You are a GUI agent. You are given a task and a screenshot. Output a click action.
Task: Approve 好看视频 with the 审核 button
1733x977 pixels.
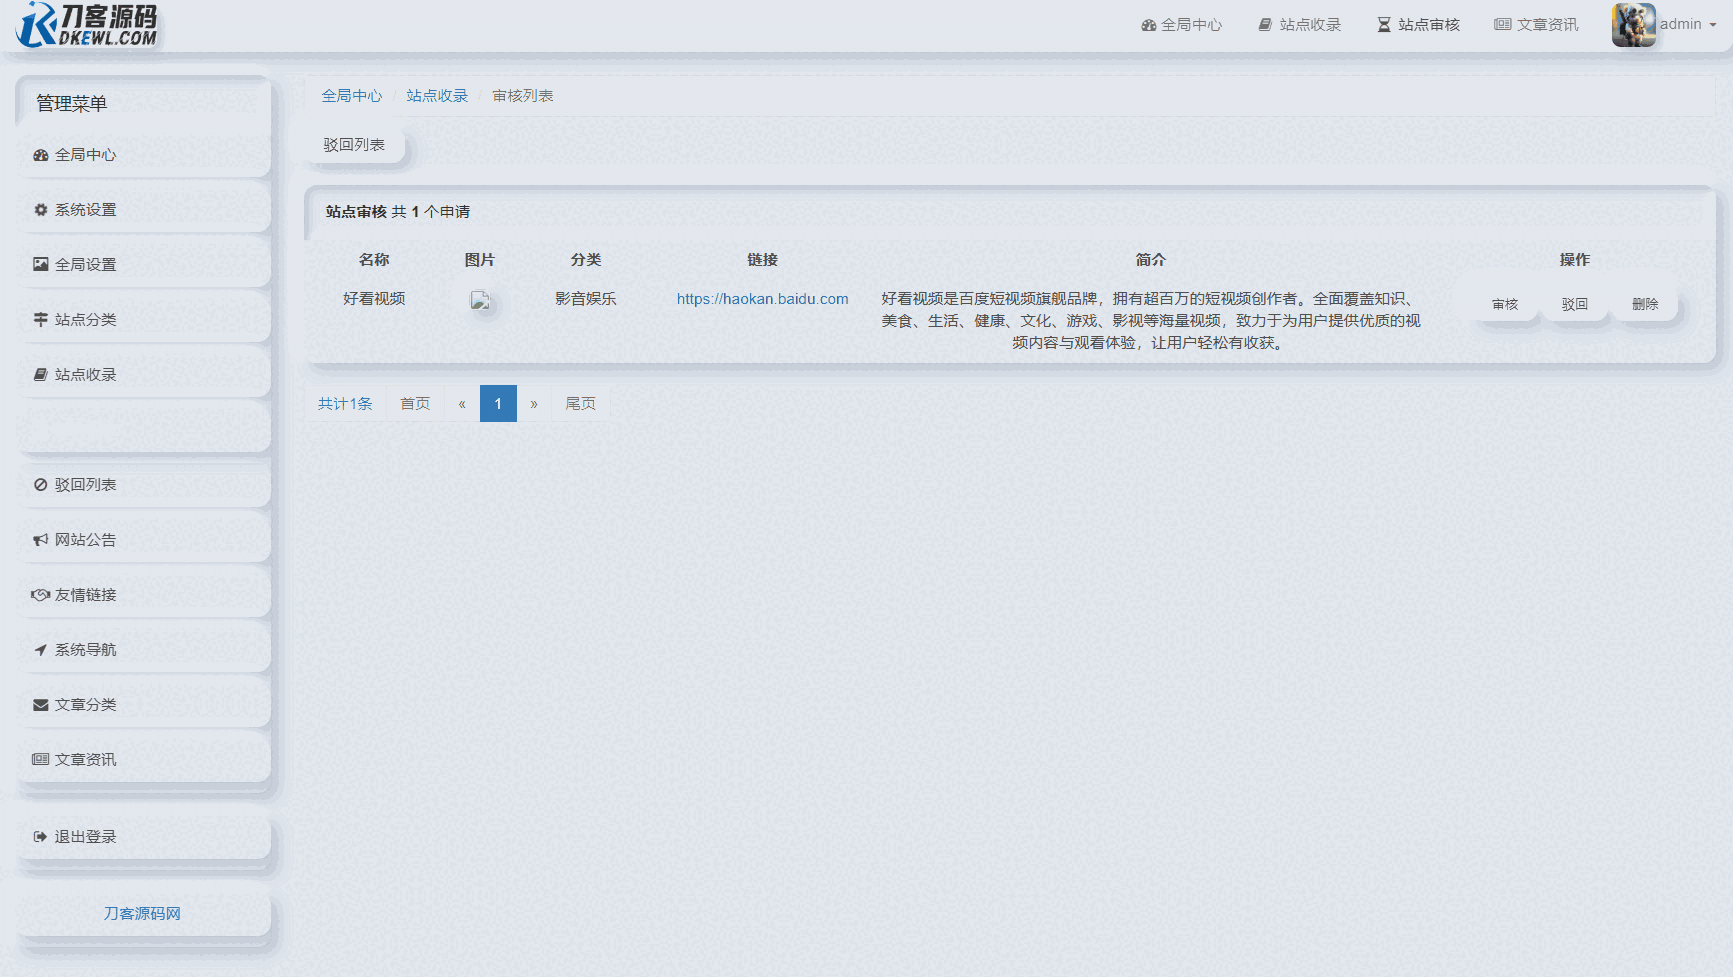1505,304
